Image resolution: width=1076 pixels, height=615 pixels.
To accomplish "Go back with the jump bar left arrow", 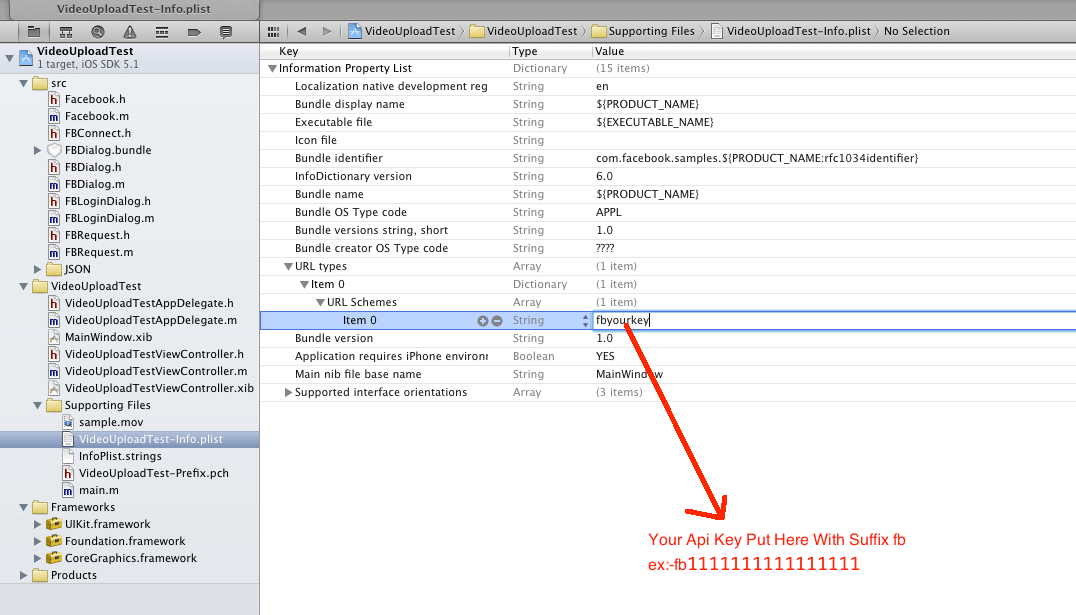I will point(302,31).
